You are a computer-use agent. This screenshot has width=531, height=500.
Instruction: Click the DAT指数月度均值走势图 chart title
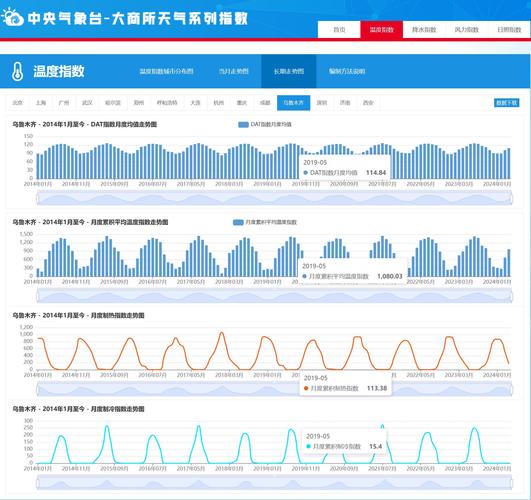click(x=84, y=125)
